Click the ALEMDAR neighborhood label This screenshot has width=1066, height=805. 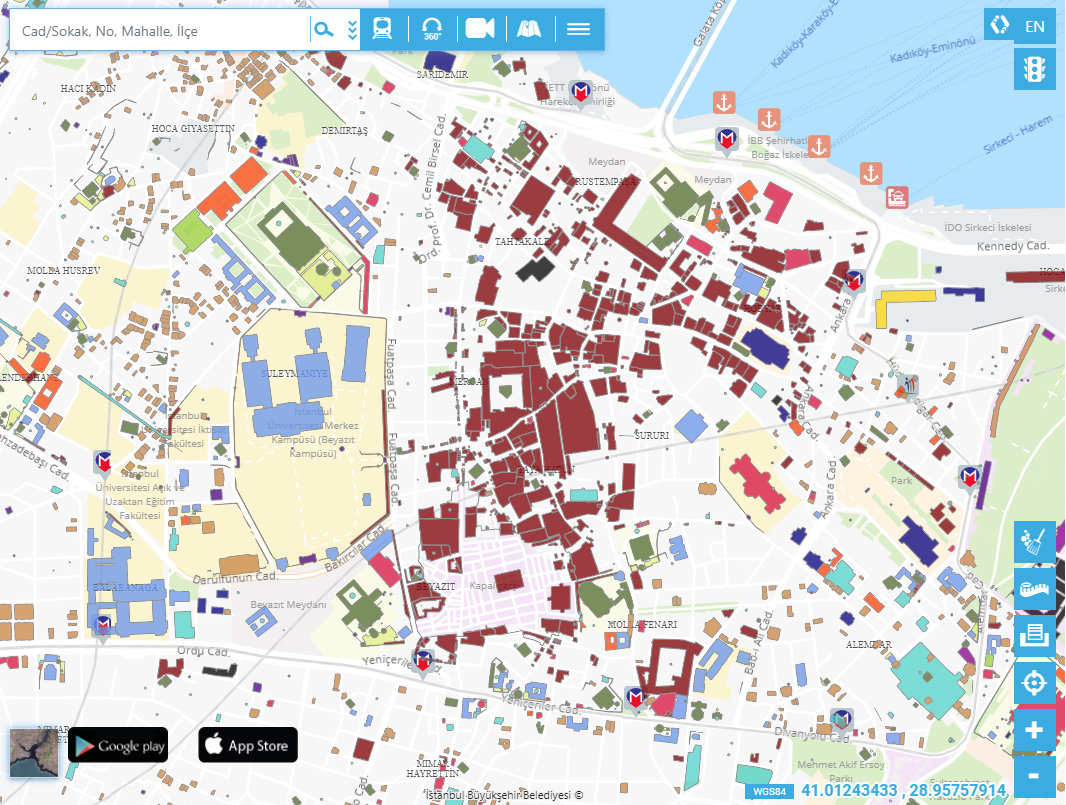pyautogui.click(x=869, y=645)
